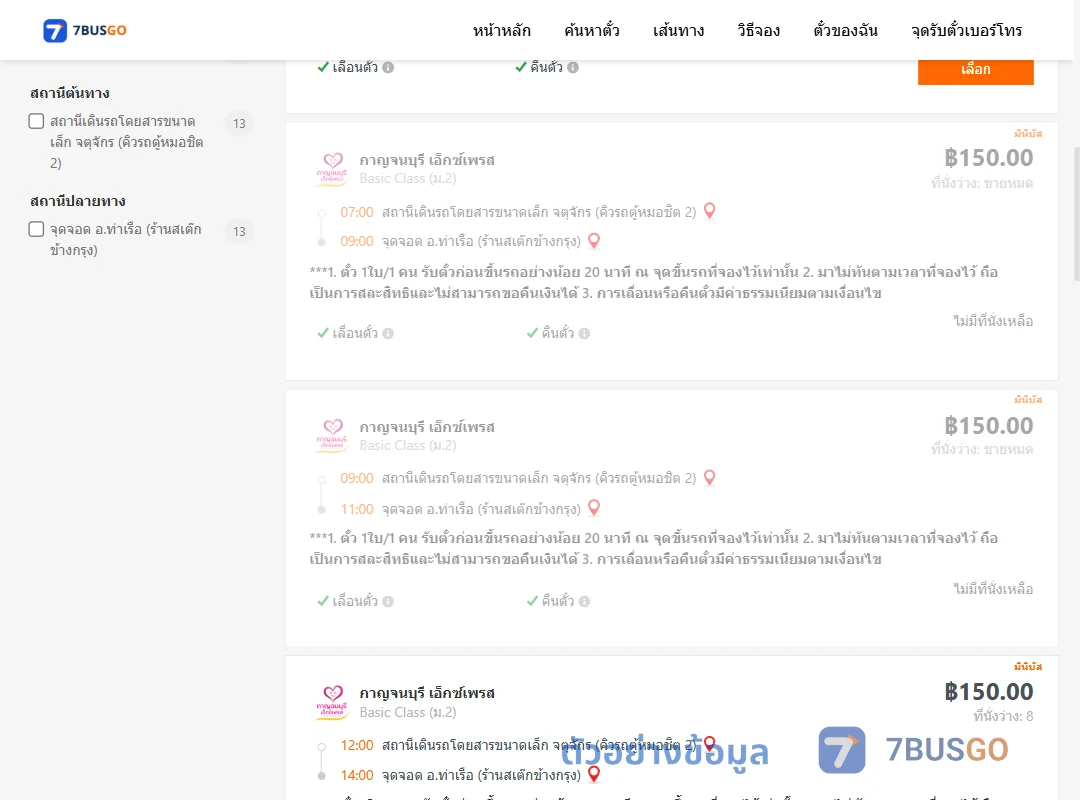The image size is (1080, 800).
Task: Click map pin beside 07:00 departure station
Action: 709,211
